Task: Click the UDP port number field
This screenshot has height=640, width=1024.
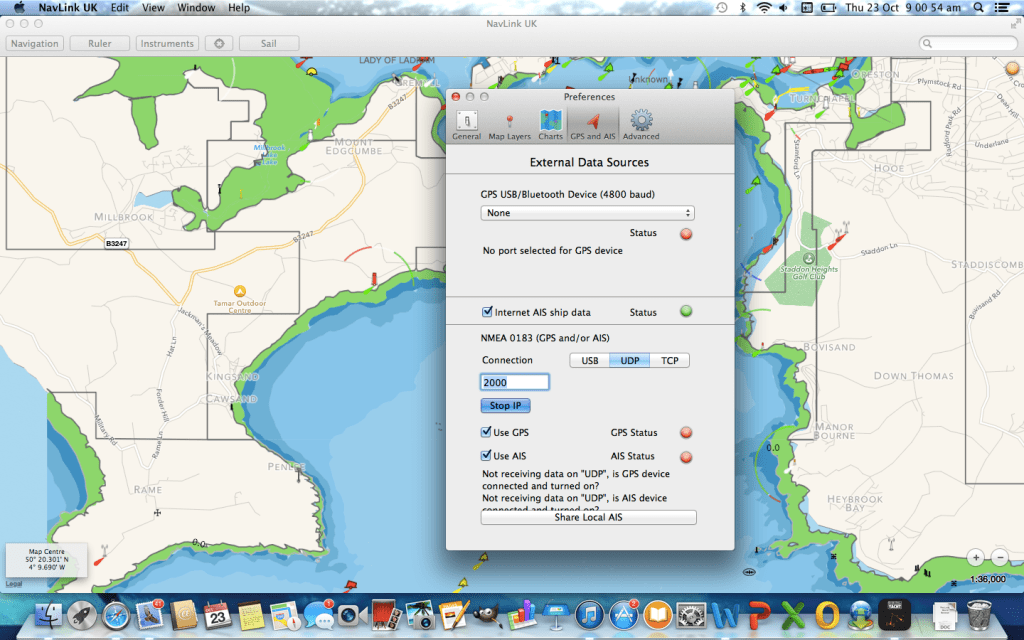Action: pos(515,382)
